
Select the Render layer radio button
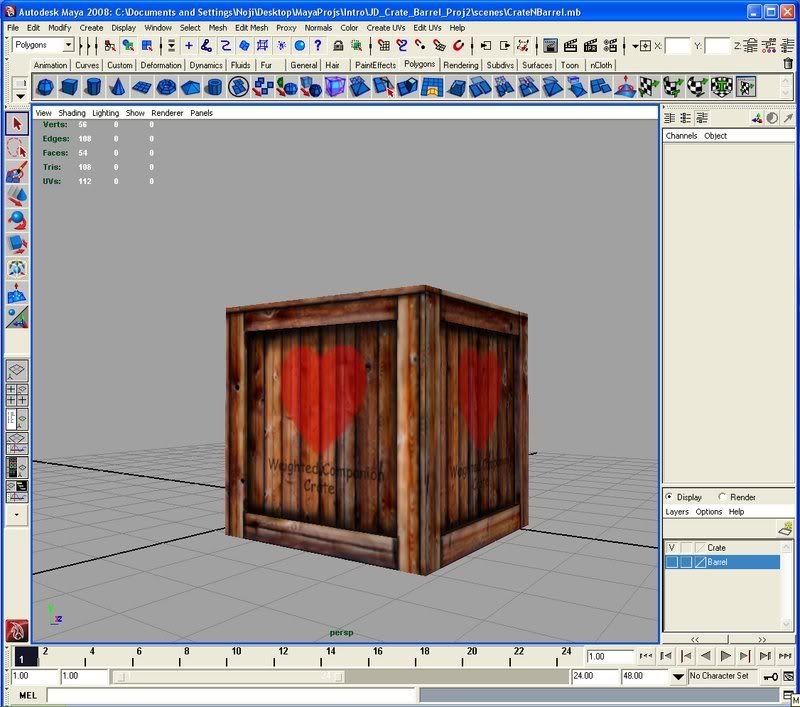click(x=722, y=497)
